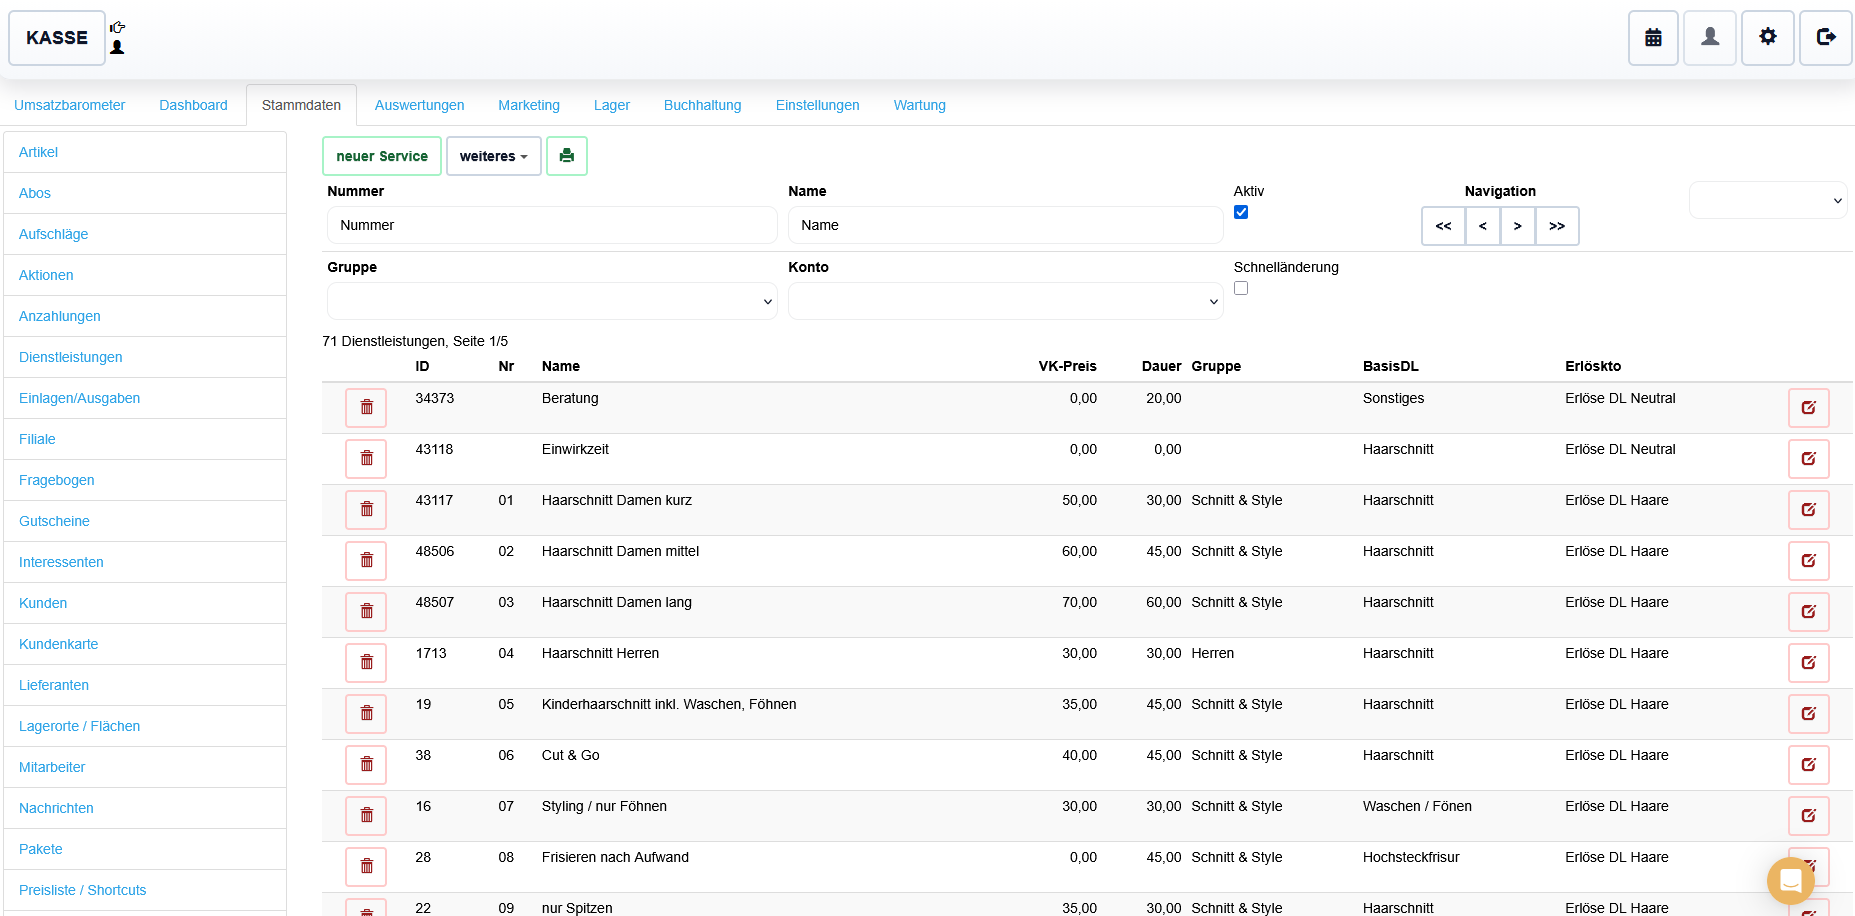Open the chat support bubble
Viewport: 1855px width, 916px height.
[1790, 880]
